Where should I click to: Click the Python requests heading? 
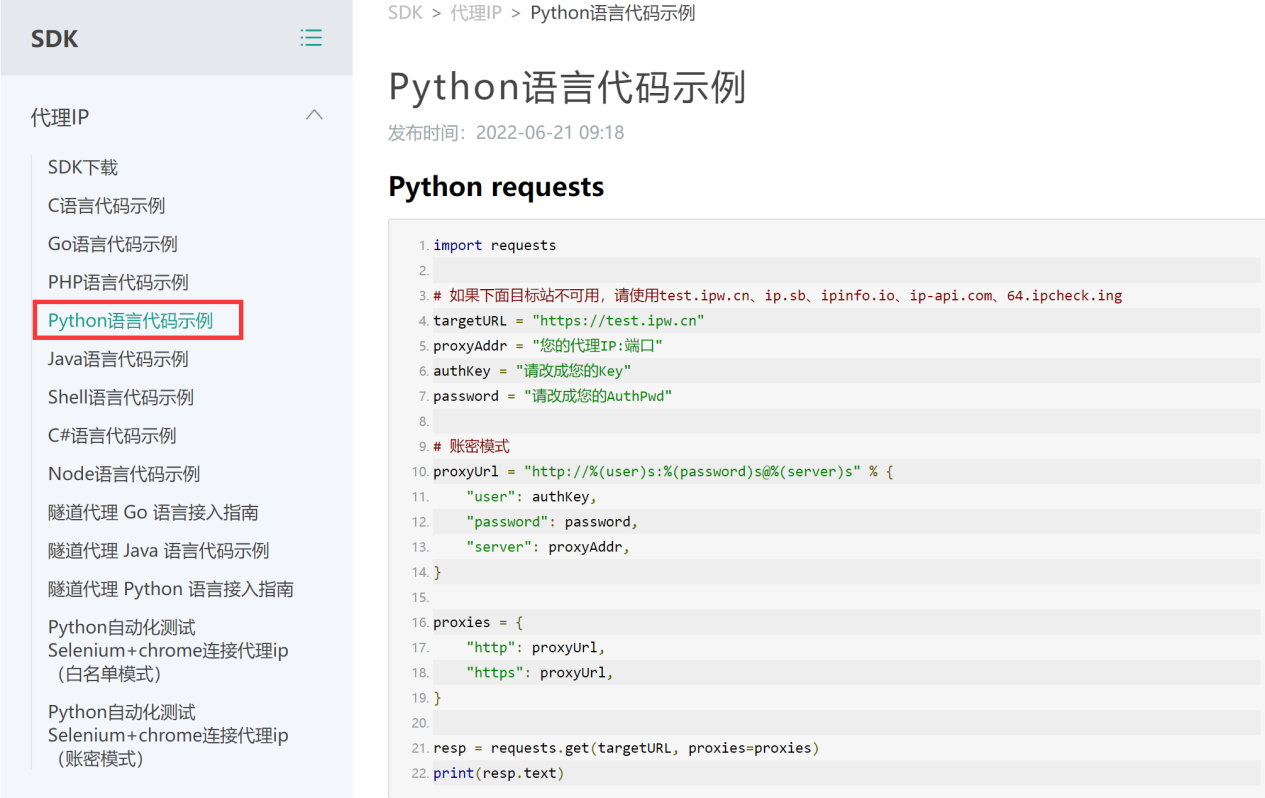coord(496,187)
